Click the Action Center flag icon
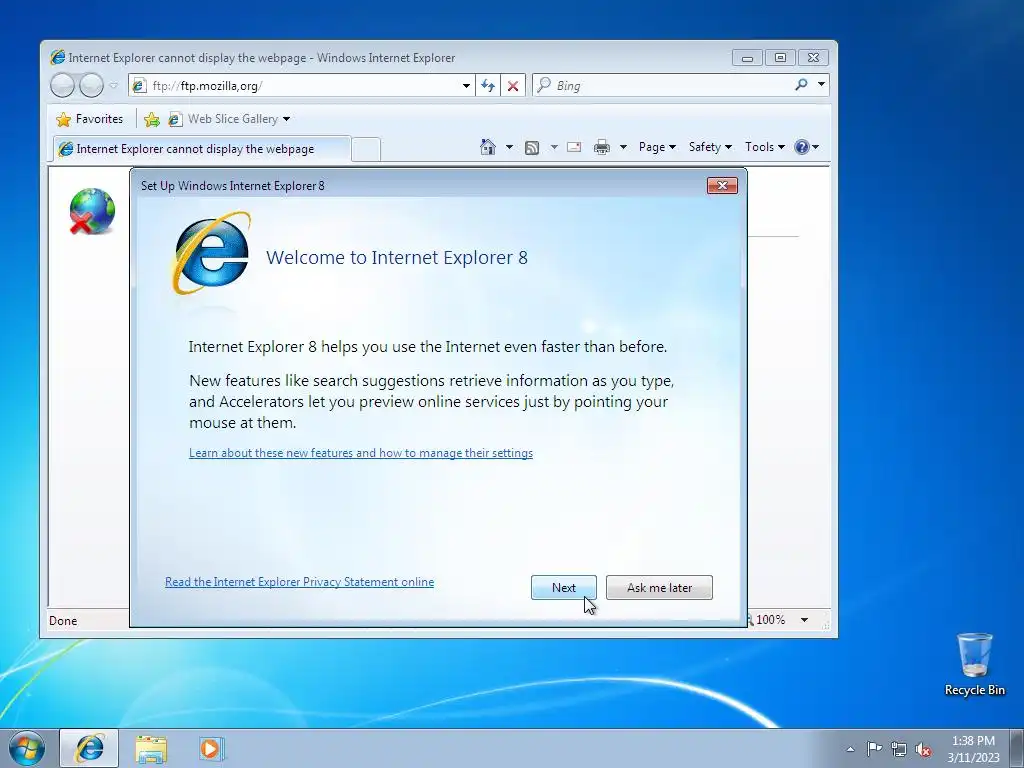The image size is (1024, 768). tap(874, 748)
